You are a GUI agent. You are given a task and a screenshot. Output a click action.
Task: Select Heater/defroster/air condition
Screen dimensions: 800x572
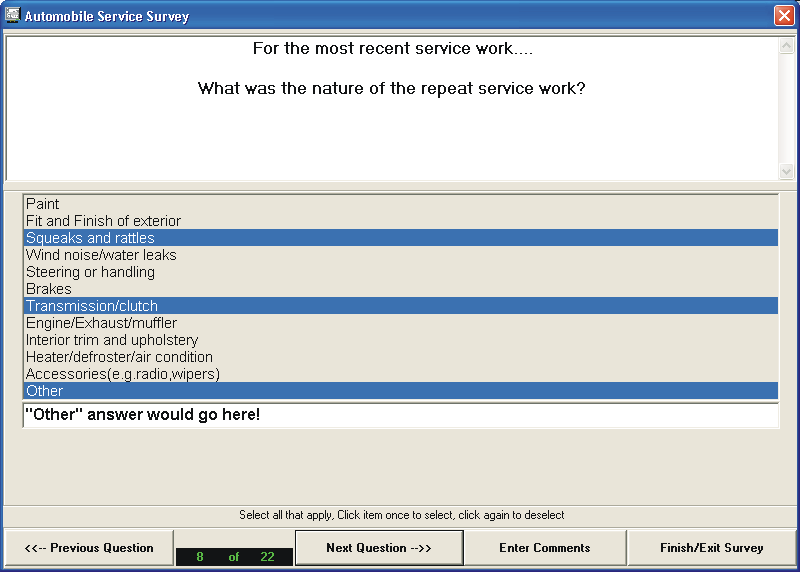tap(401, 357)
